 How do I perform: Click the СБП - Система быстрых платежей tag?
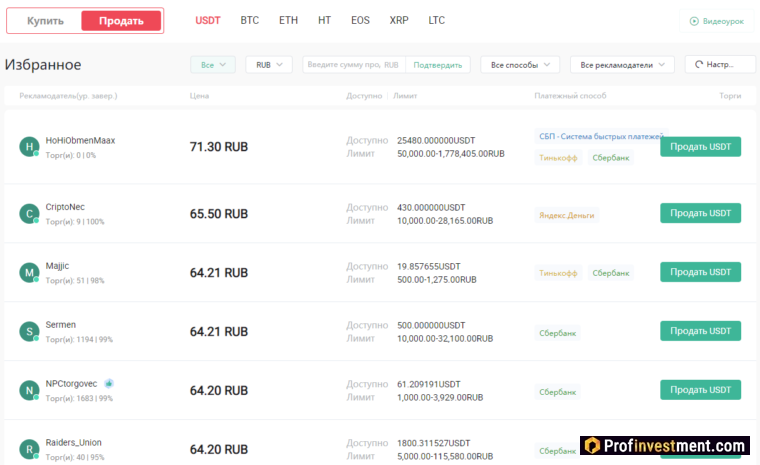(x=601, y=137)
